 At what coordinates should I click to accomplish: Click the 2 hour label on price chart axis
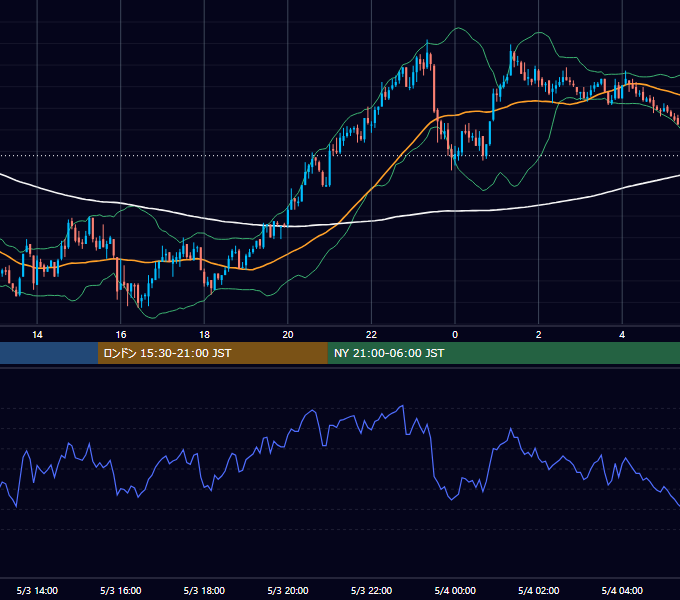pyautogui.click(x=539, y=335)
